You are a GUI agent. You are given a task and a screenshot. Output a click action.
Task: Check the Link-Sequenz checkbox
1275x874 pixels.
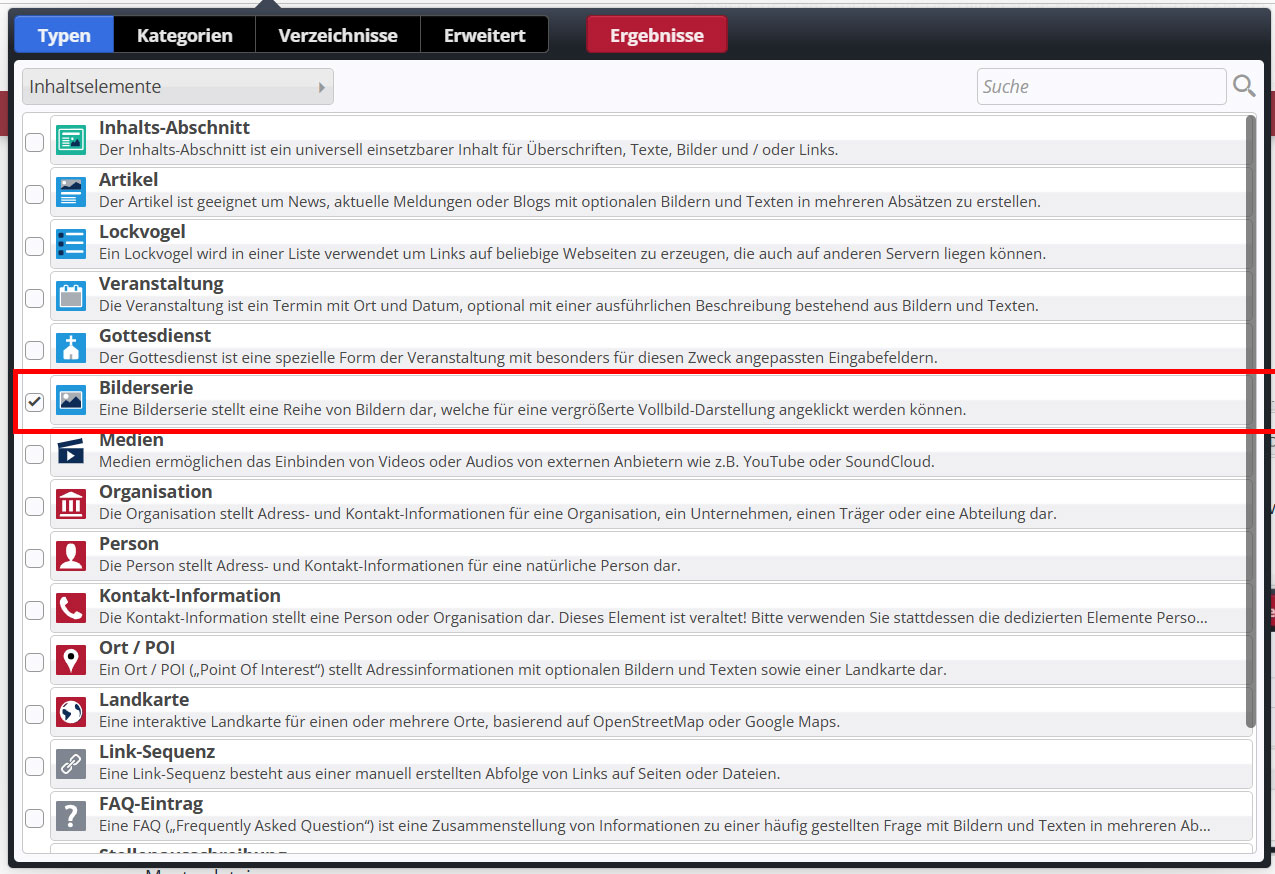pyautogui.click(x=34, y=766)
